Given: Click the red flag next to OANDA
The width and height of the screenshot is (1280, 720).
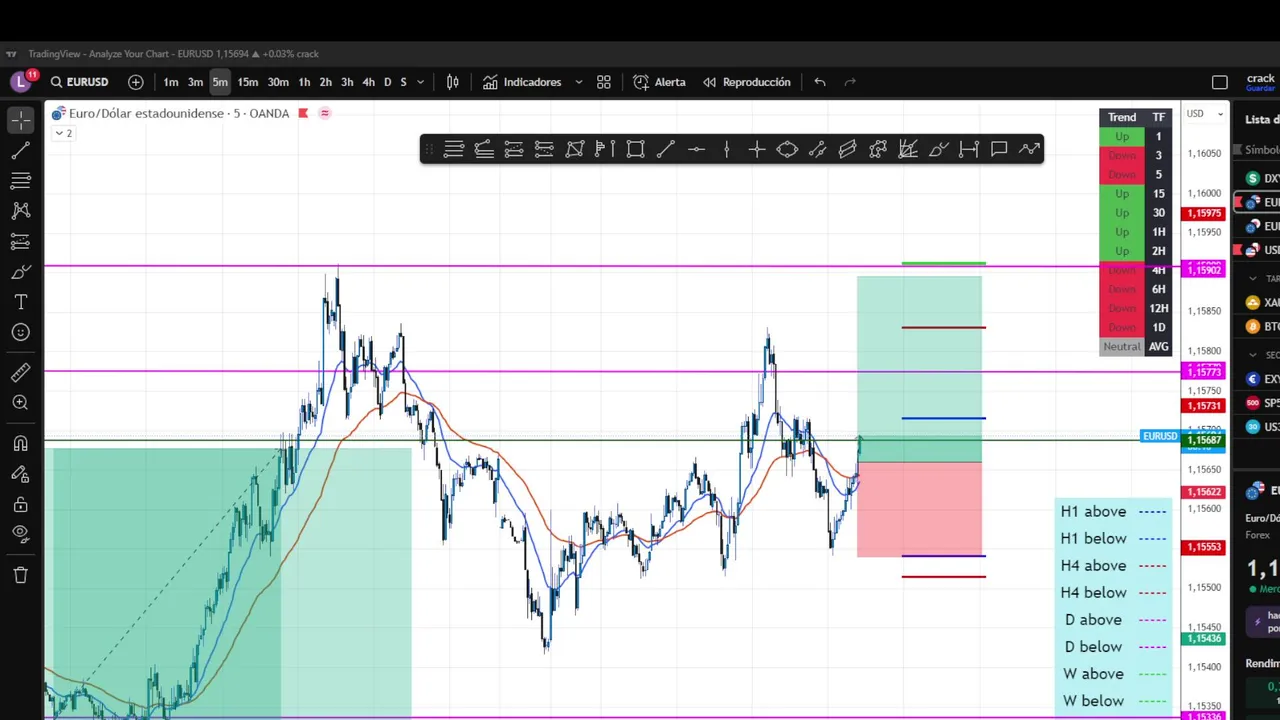Looking at the screenshot, I should [303, 113].
